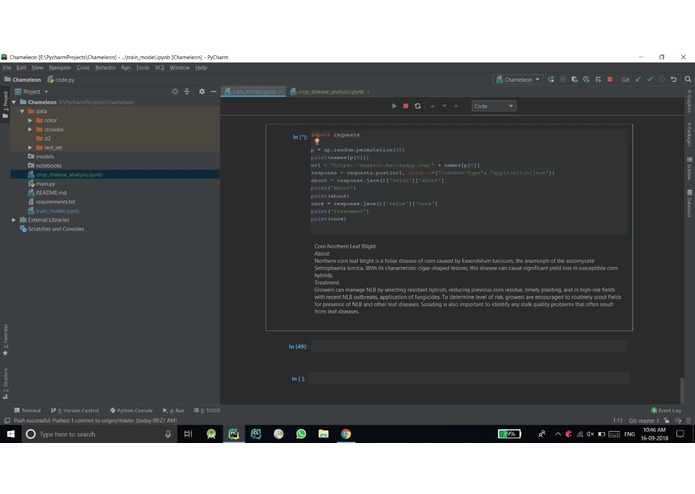Open the TODO tool window
This screenshot has width=695, height=494.
click(207, 411)
